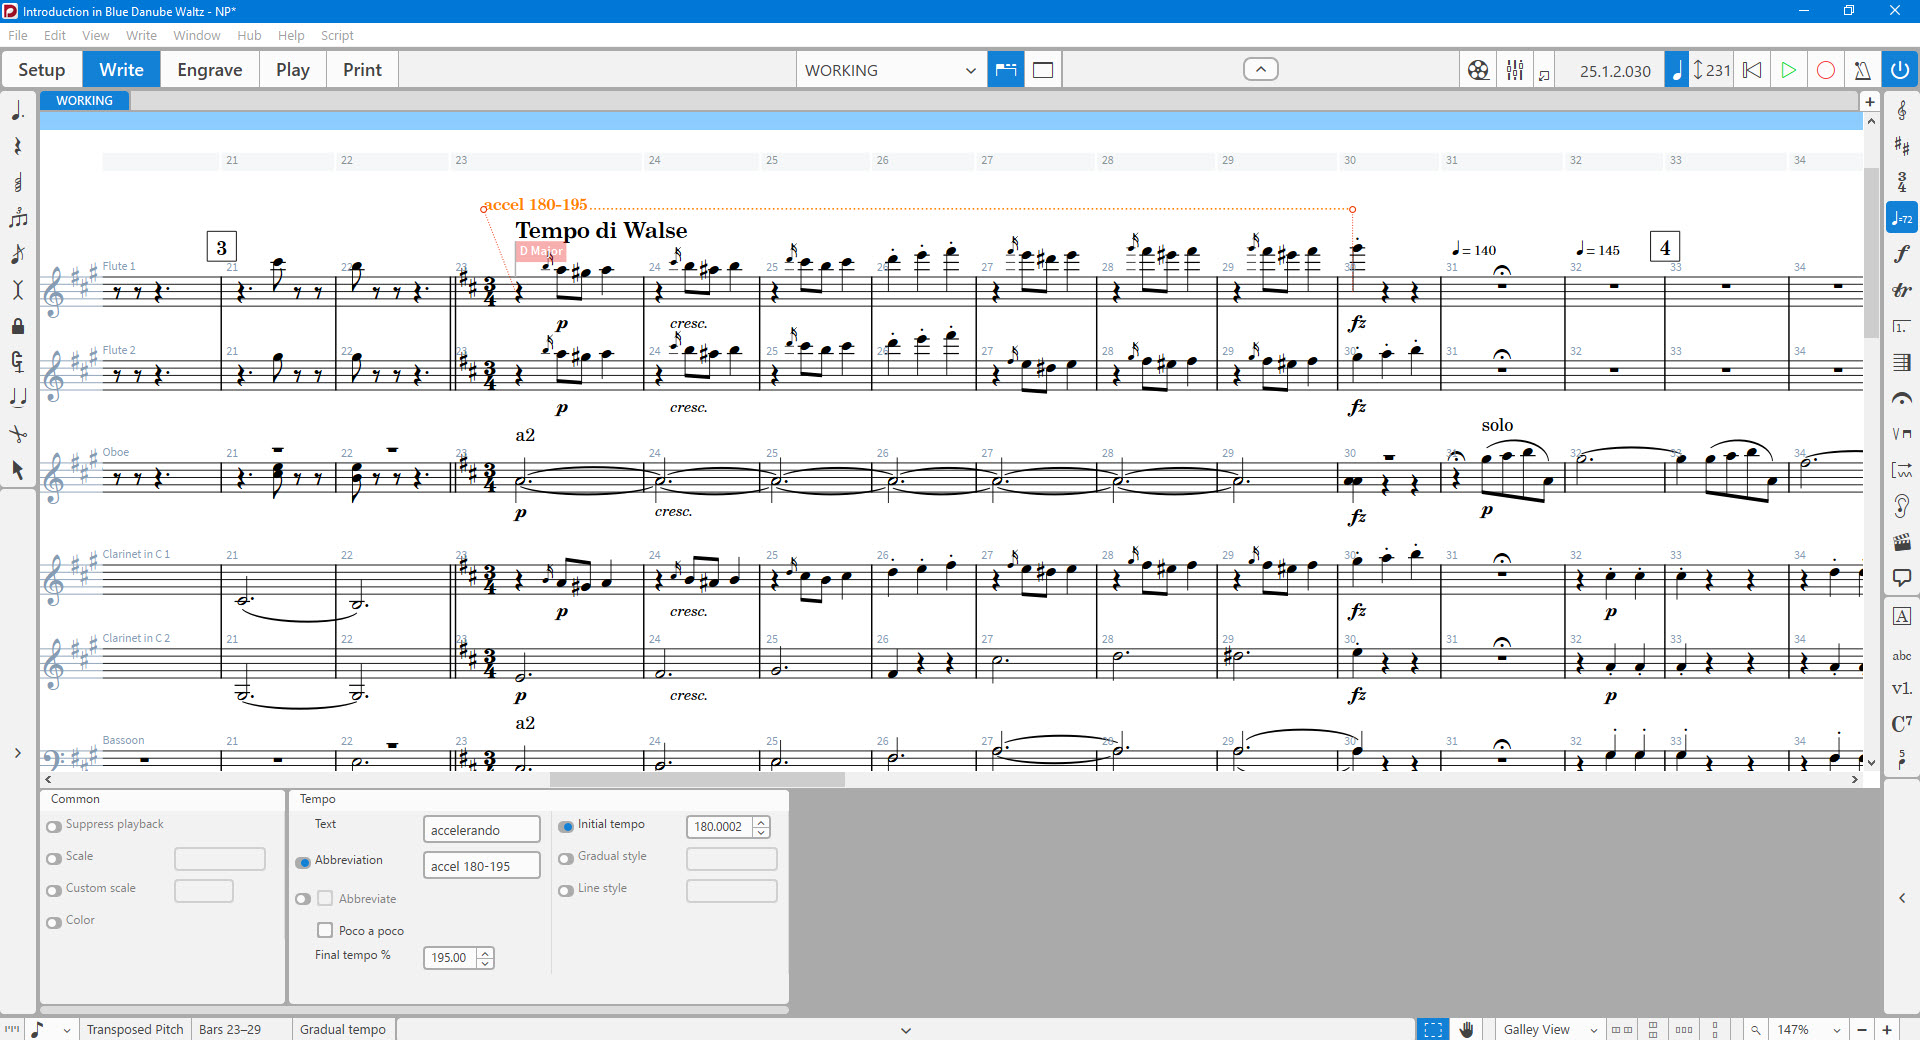Select the dotted notes tool

click(18, 111)
